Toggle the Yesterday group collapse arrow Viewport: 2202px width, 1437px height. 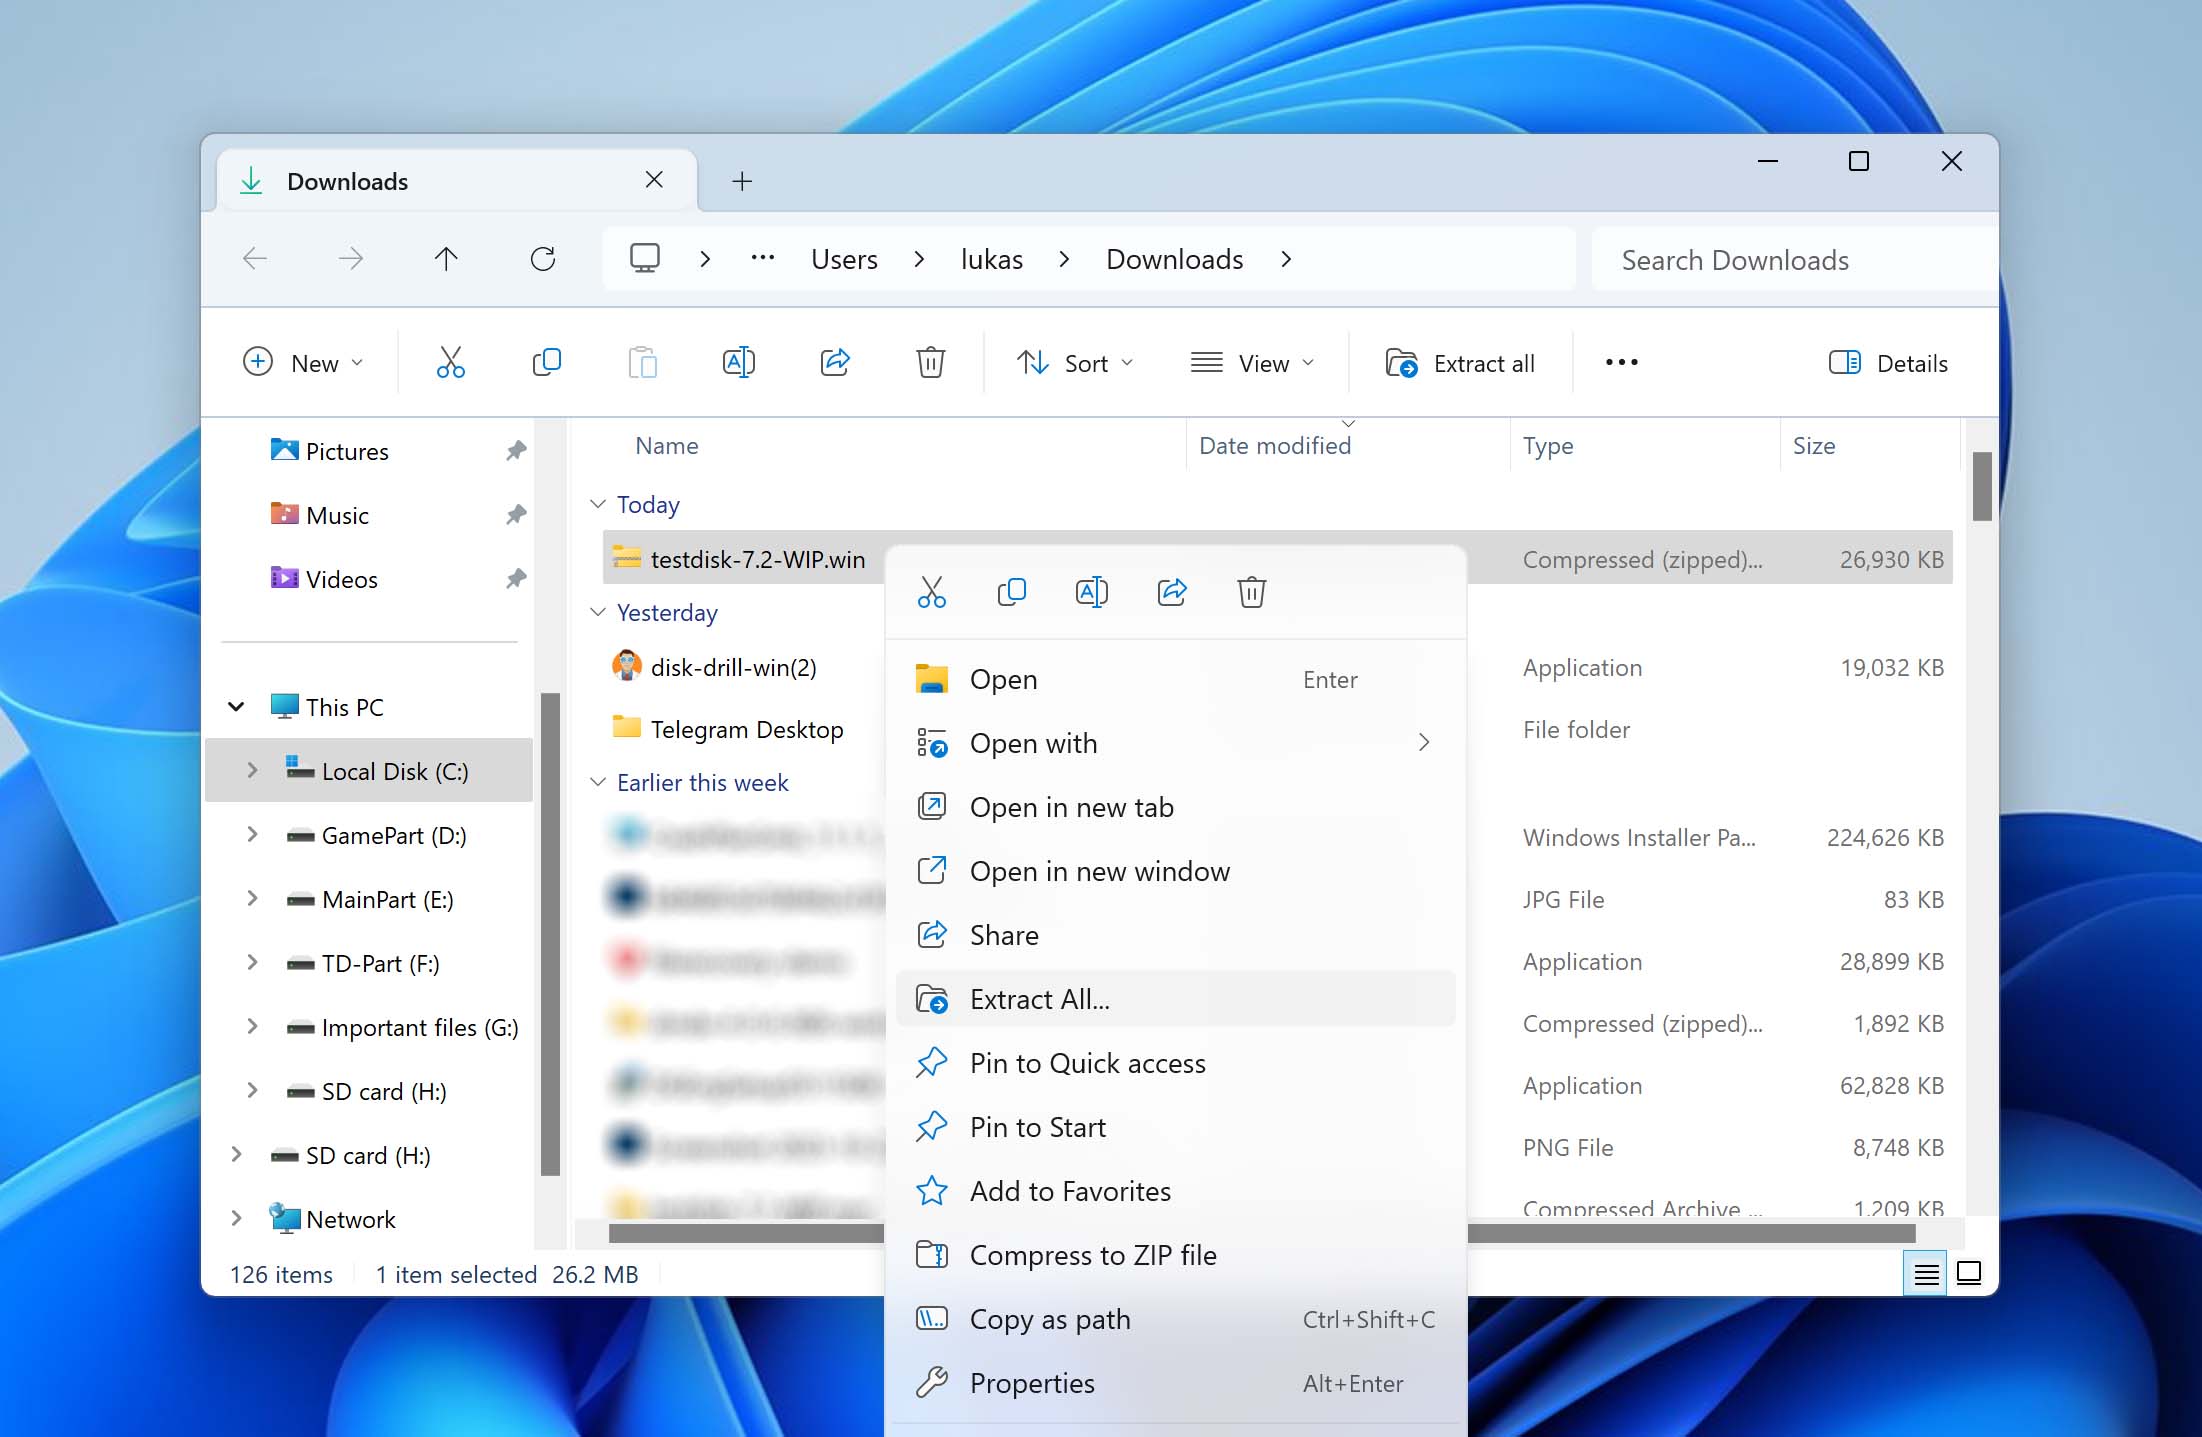tap(600, 613)
